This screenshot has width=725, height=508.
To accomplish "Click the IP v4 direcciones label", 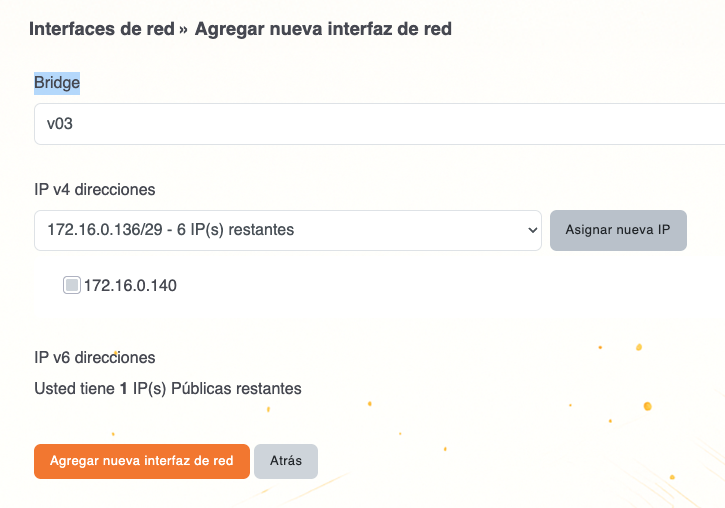I will tap(95, 189).
